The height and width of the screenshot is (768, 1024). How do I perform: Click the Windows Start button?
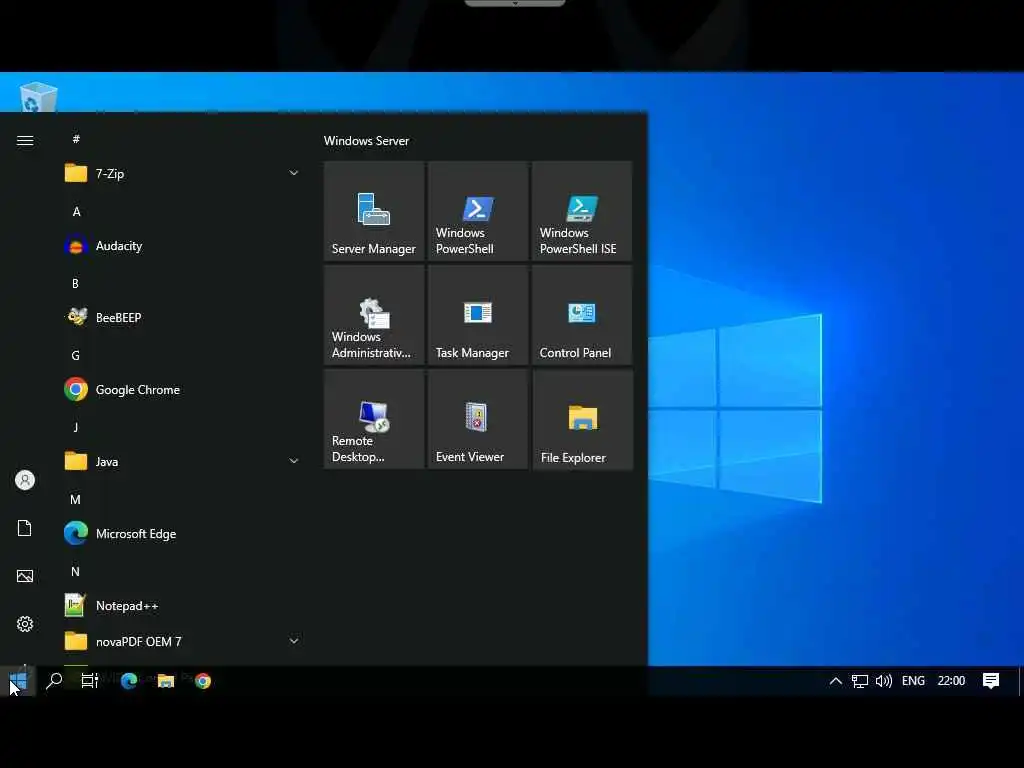18,681
